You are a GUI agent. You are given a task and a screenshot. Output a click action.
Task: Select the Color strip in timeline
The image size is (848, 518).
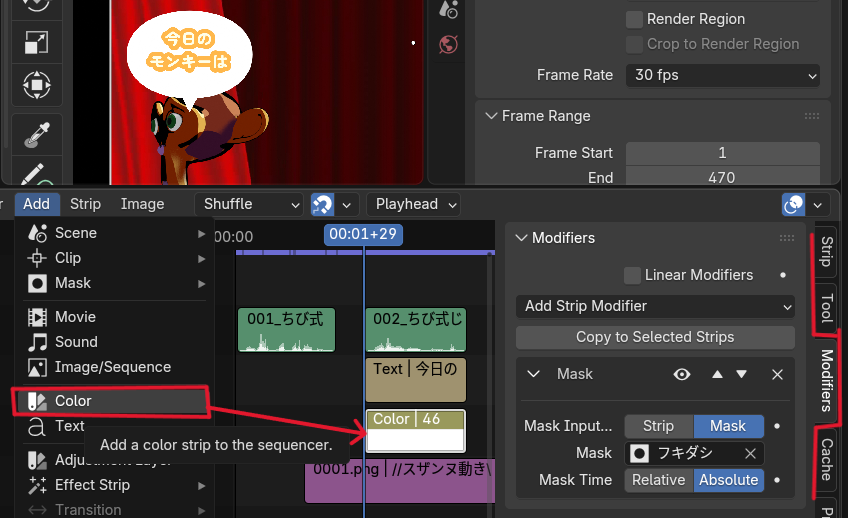click(x=415, y=431)
